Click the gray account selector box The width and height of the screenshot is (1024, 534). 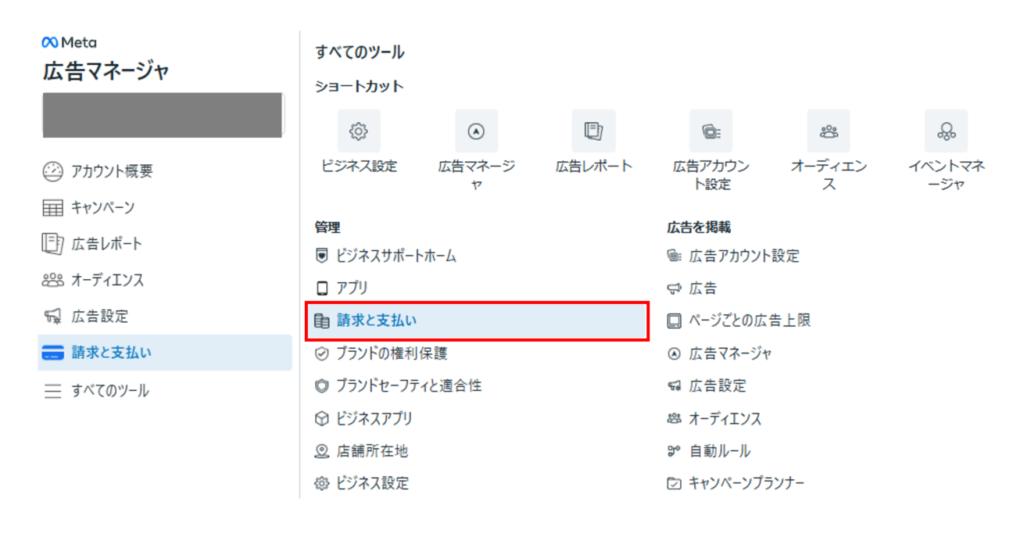pyautogui.click(x=163, y=115)
